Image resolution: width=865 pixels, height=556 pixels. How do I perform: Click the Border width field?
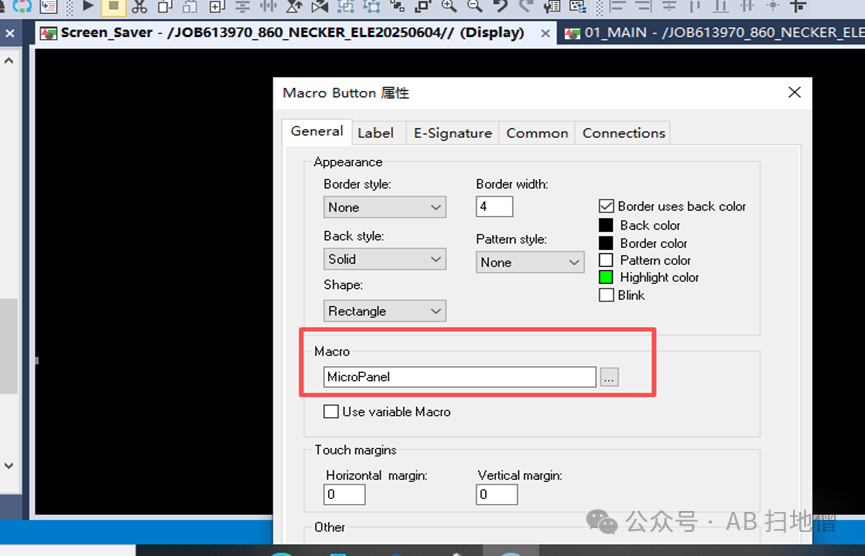(x=494, y=207)
